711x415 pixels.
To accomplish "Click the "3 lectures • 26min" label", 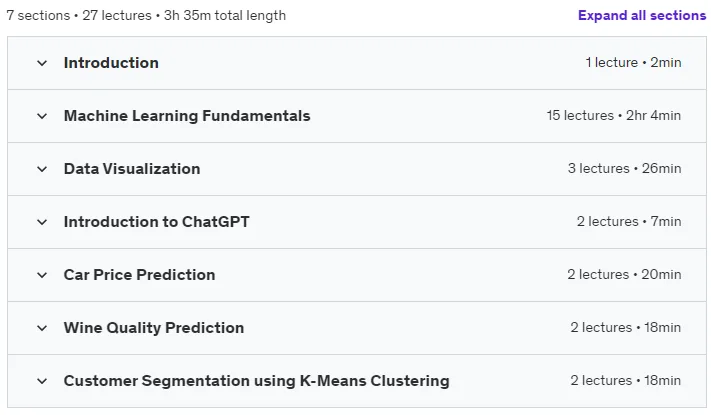I will tap(624, 169).
